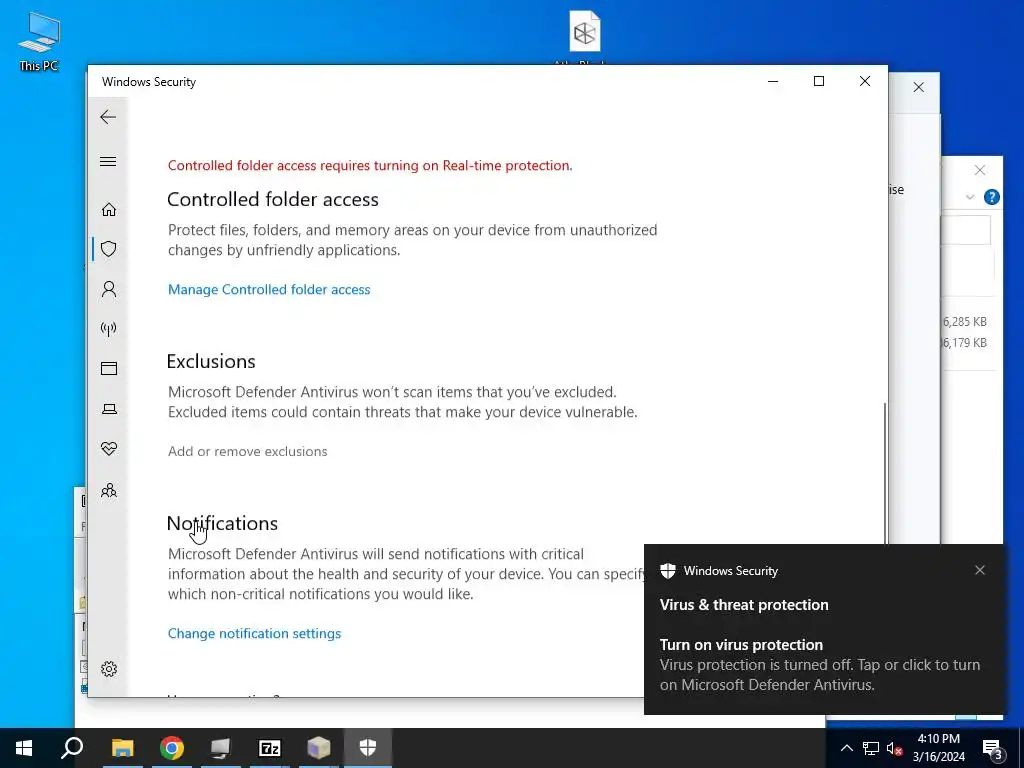Image resolution: width=1024 pixels, height=768 pixels.
Task: Open Device performance & health heart icon
Action: point(108,449)
